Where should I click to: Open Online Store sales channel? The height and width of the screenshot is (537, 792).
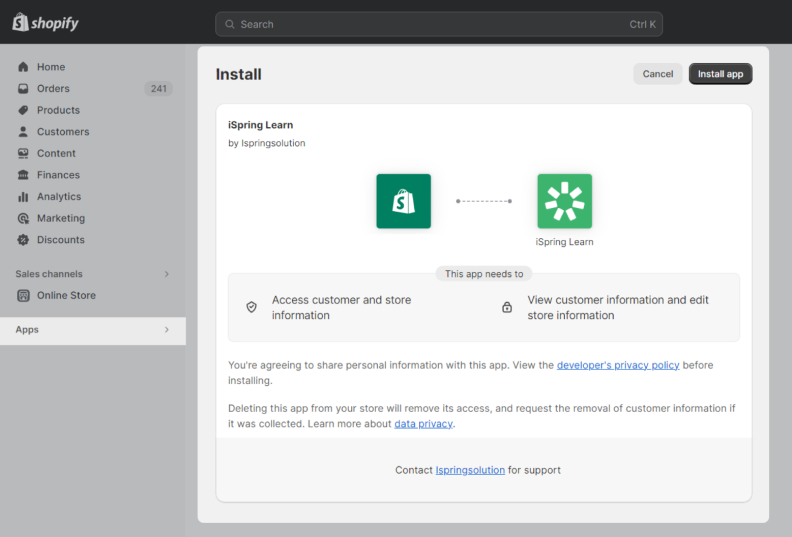tap(66, 296)
